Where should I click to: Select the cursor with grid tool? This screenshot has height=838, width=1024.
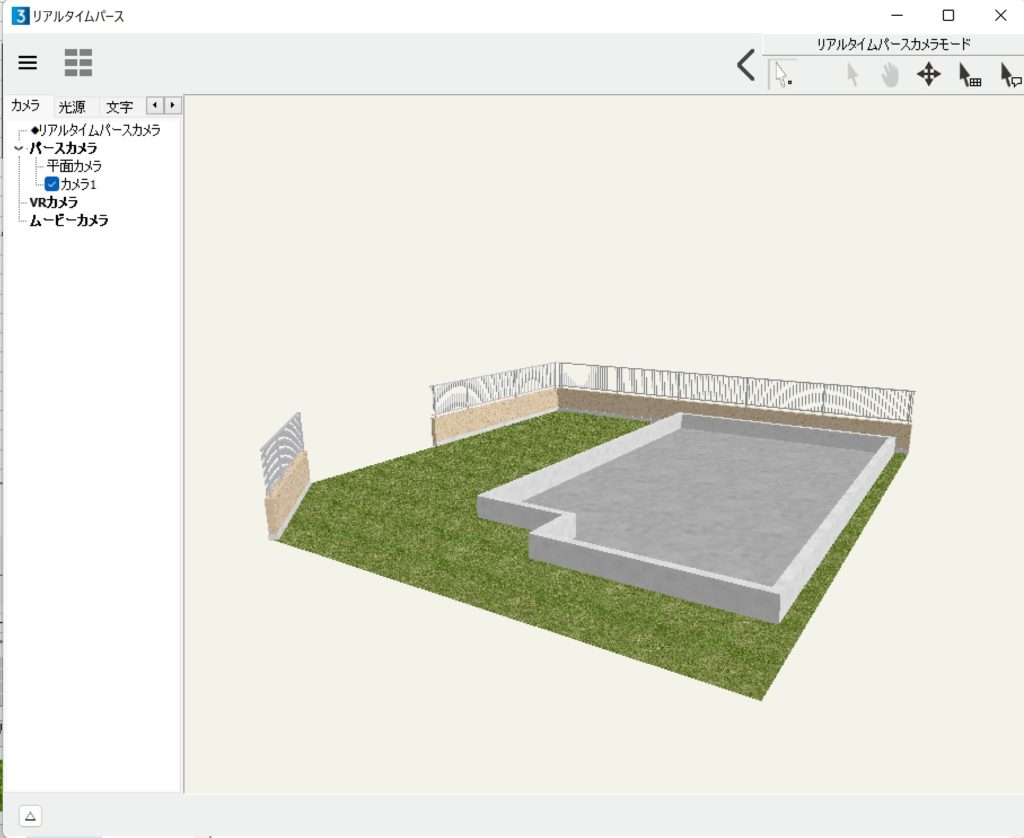click(x=969, y=75)
